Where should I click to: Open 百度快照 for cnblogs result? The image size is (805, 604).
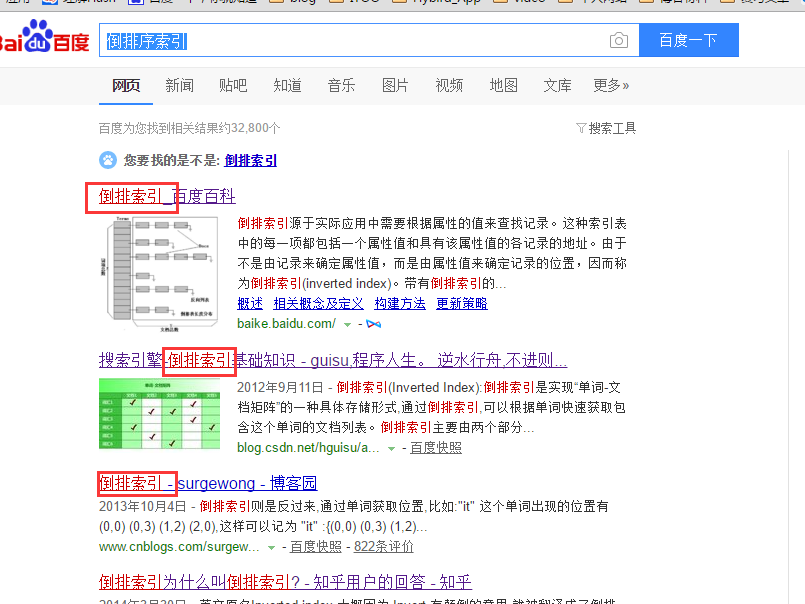[x=316, y=547]
